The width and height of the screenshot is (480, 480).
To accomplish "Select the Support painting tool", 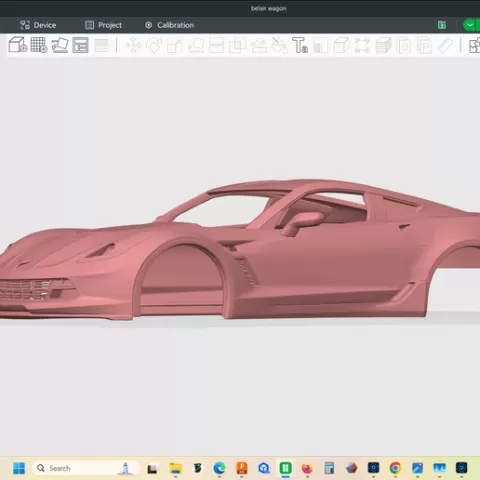I will pyautogui.click(x=259, y=45).
